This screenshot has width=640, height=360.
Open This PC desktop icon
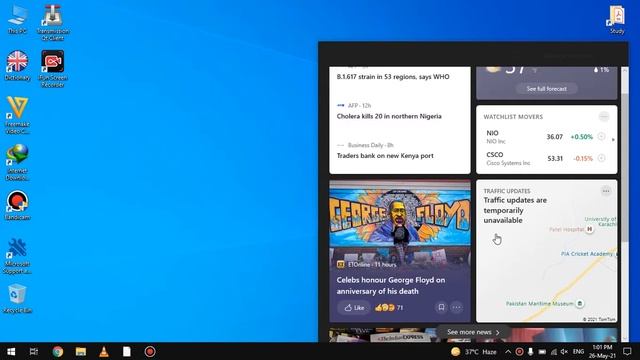(17, 20)
